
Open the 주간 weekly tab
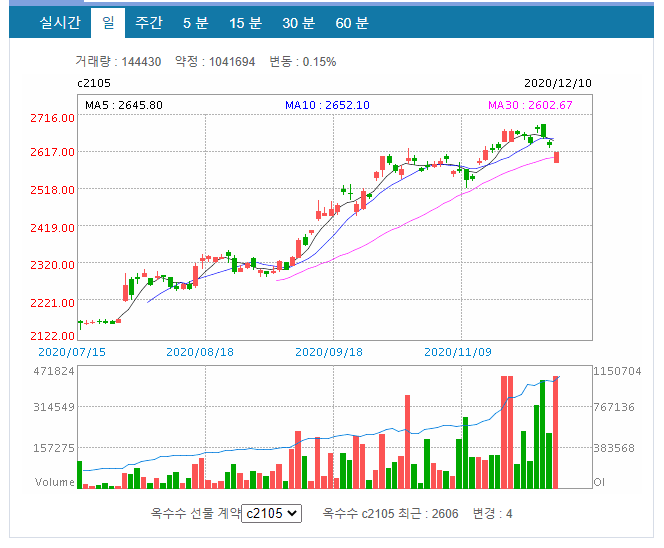click(149, 23)
